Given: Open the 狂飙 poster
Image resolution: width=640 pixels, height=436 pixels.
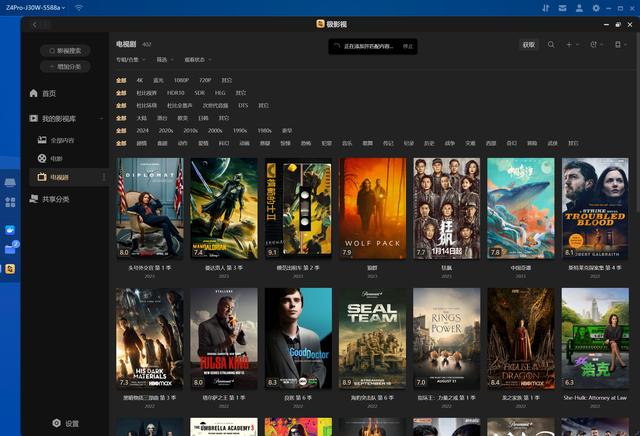Looking at the screenshot, I should pos(447,208).
